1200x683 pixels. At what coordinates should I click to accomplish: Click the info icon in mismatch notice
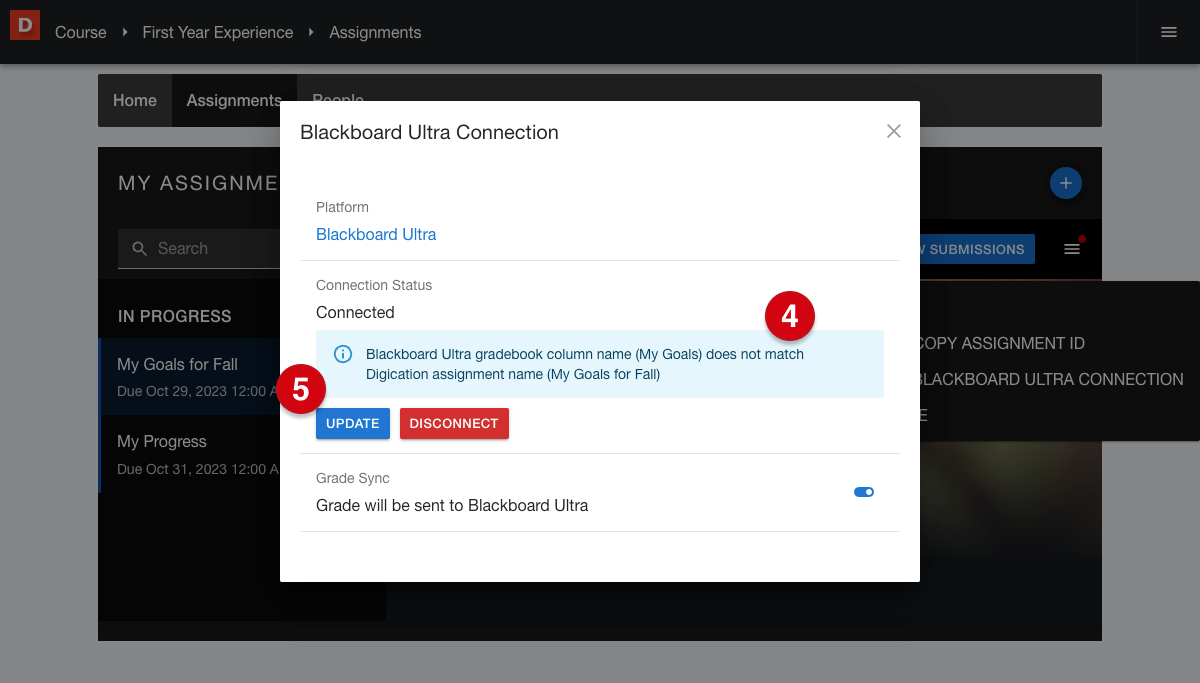click(x=343, y=354)
